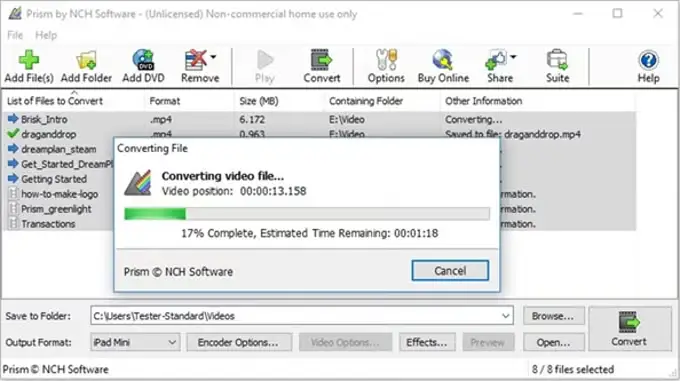Open Options from the toolbar

point(386,66)
